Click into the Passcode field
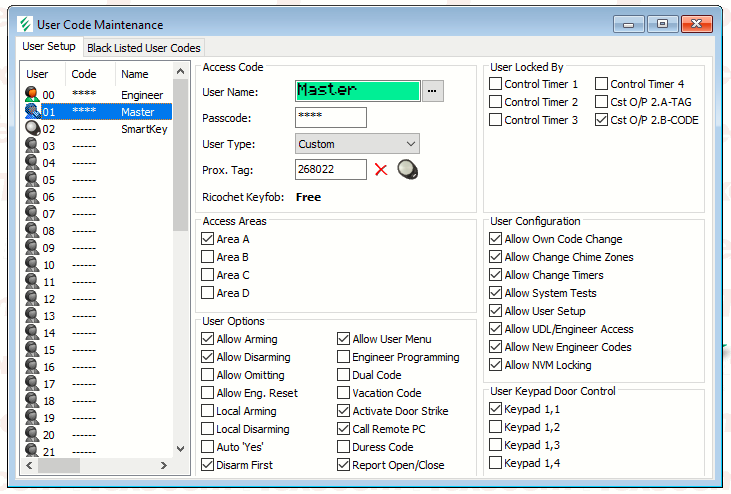 331,118
